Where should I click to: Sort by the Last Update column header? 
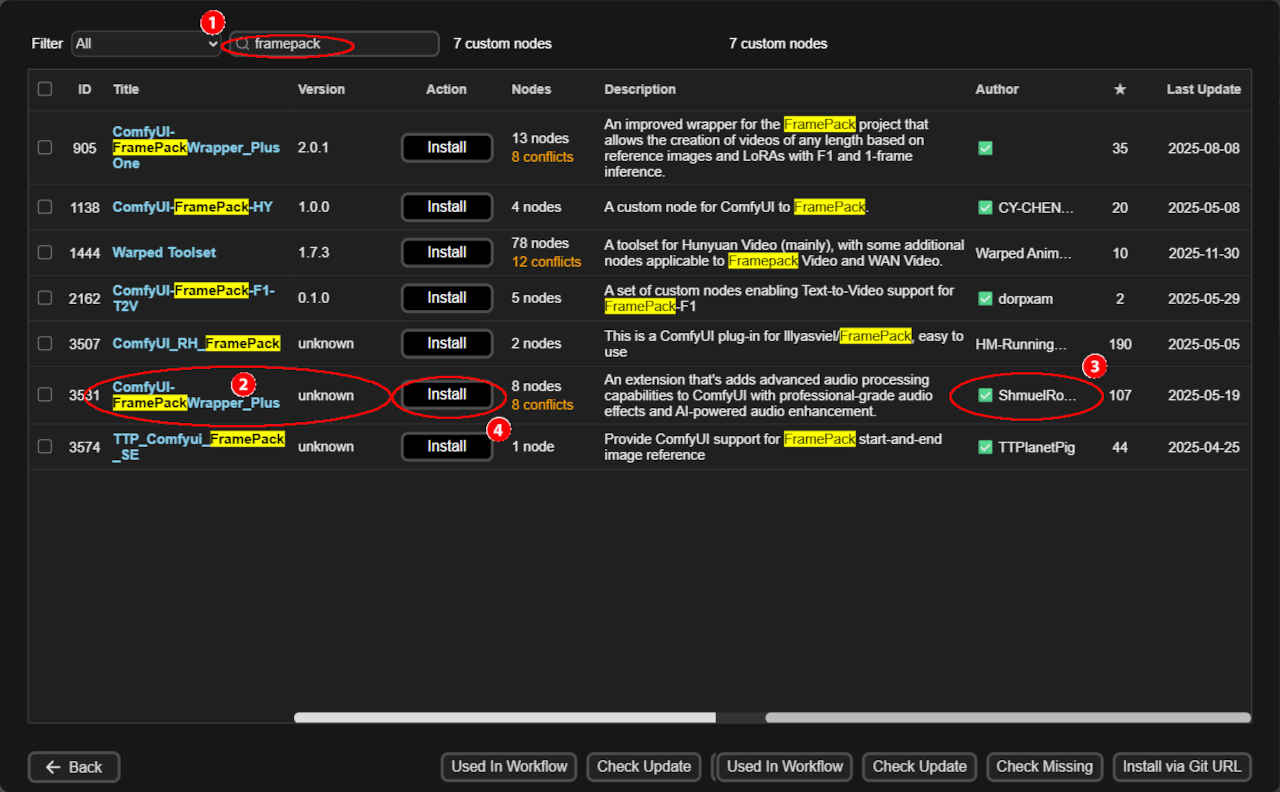[x=1203, y=89]
